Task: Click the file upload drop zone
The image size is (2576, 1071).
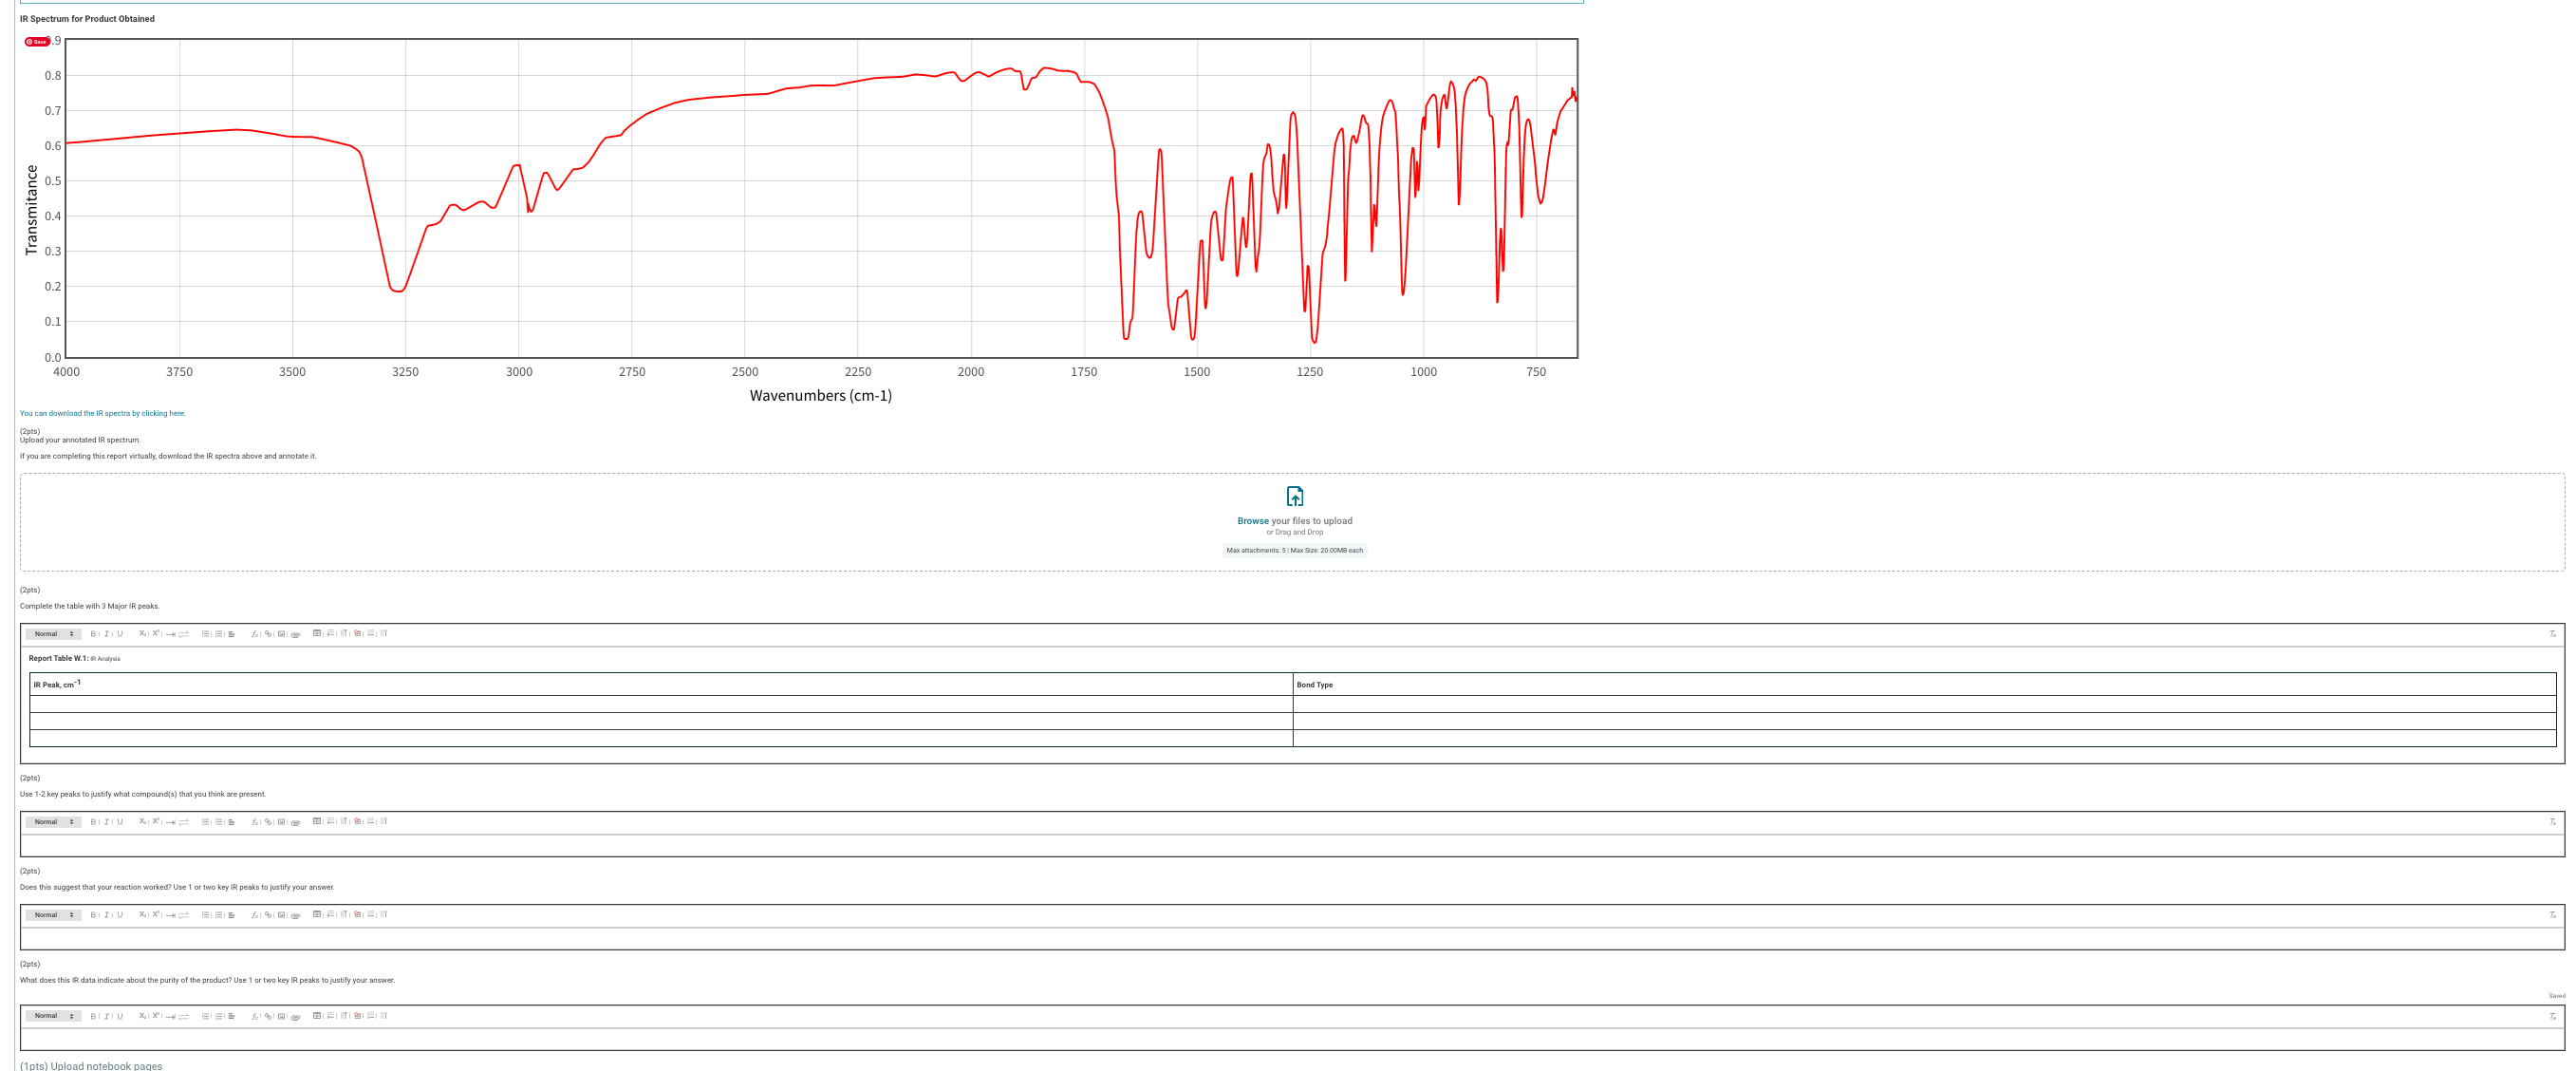Action: (1294, 522)
